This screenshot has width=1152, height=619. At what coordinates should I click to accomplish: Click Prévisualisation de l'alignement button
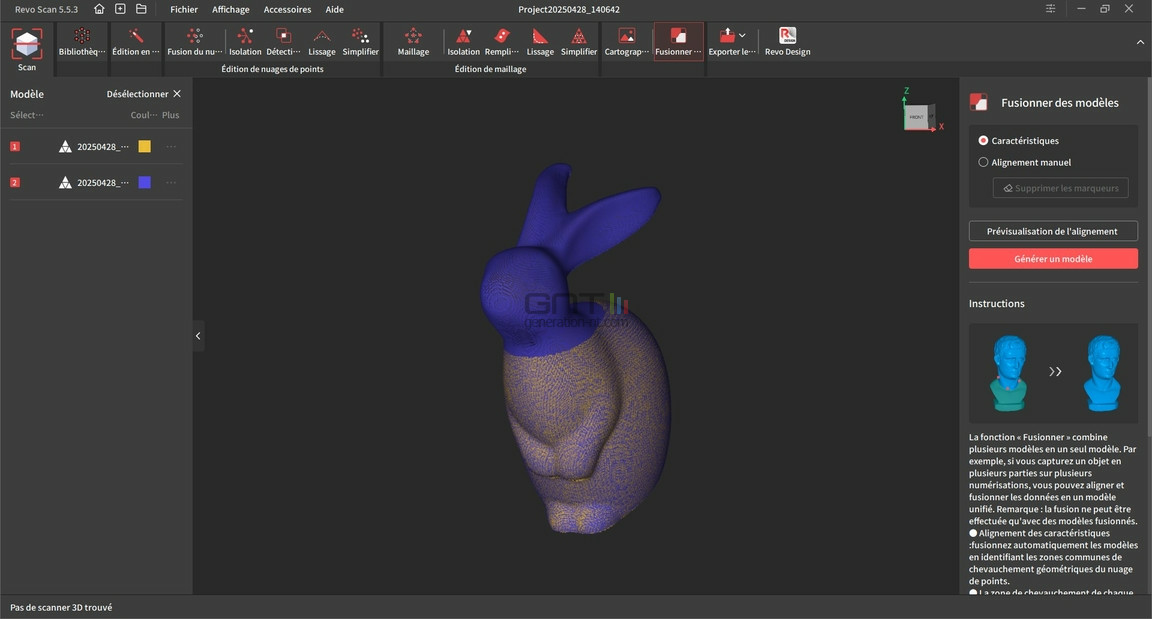pos(1053,231)
